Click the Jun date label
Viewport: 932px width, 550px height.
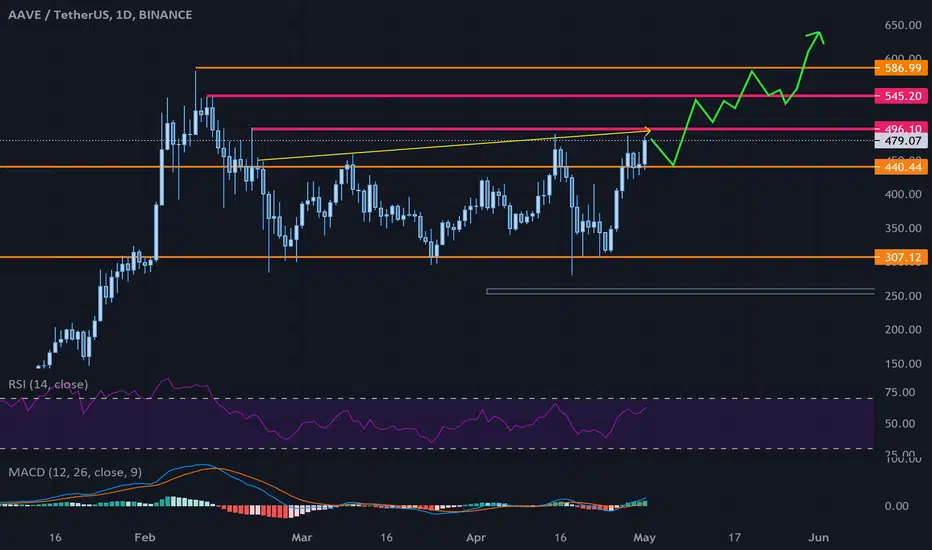click(818, 538)
